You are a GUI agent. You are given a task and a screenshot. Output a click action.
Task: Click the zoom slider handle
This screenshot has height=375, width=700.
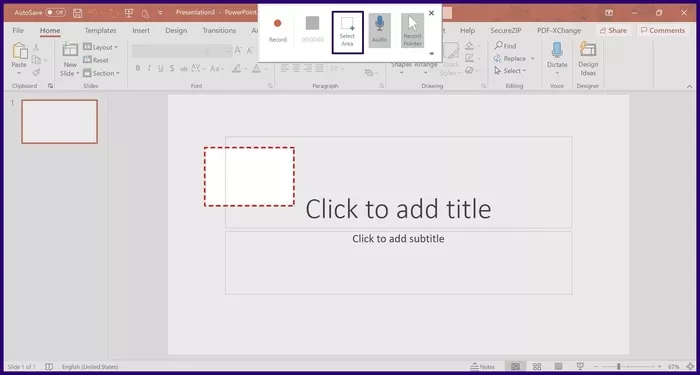pyautogui.click(x=618, y=367)
